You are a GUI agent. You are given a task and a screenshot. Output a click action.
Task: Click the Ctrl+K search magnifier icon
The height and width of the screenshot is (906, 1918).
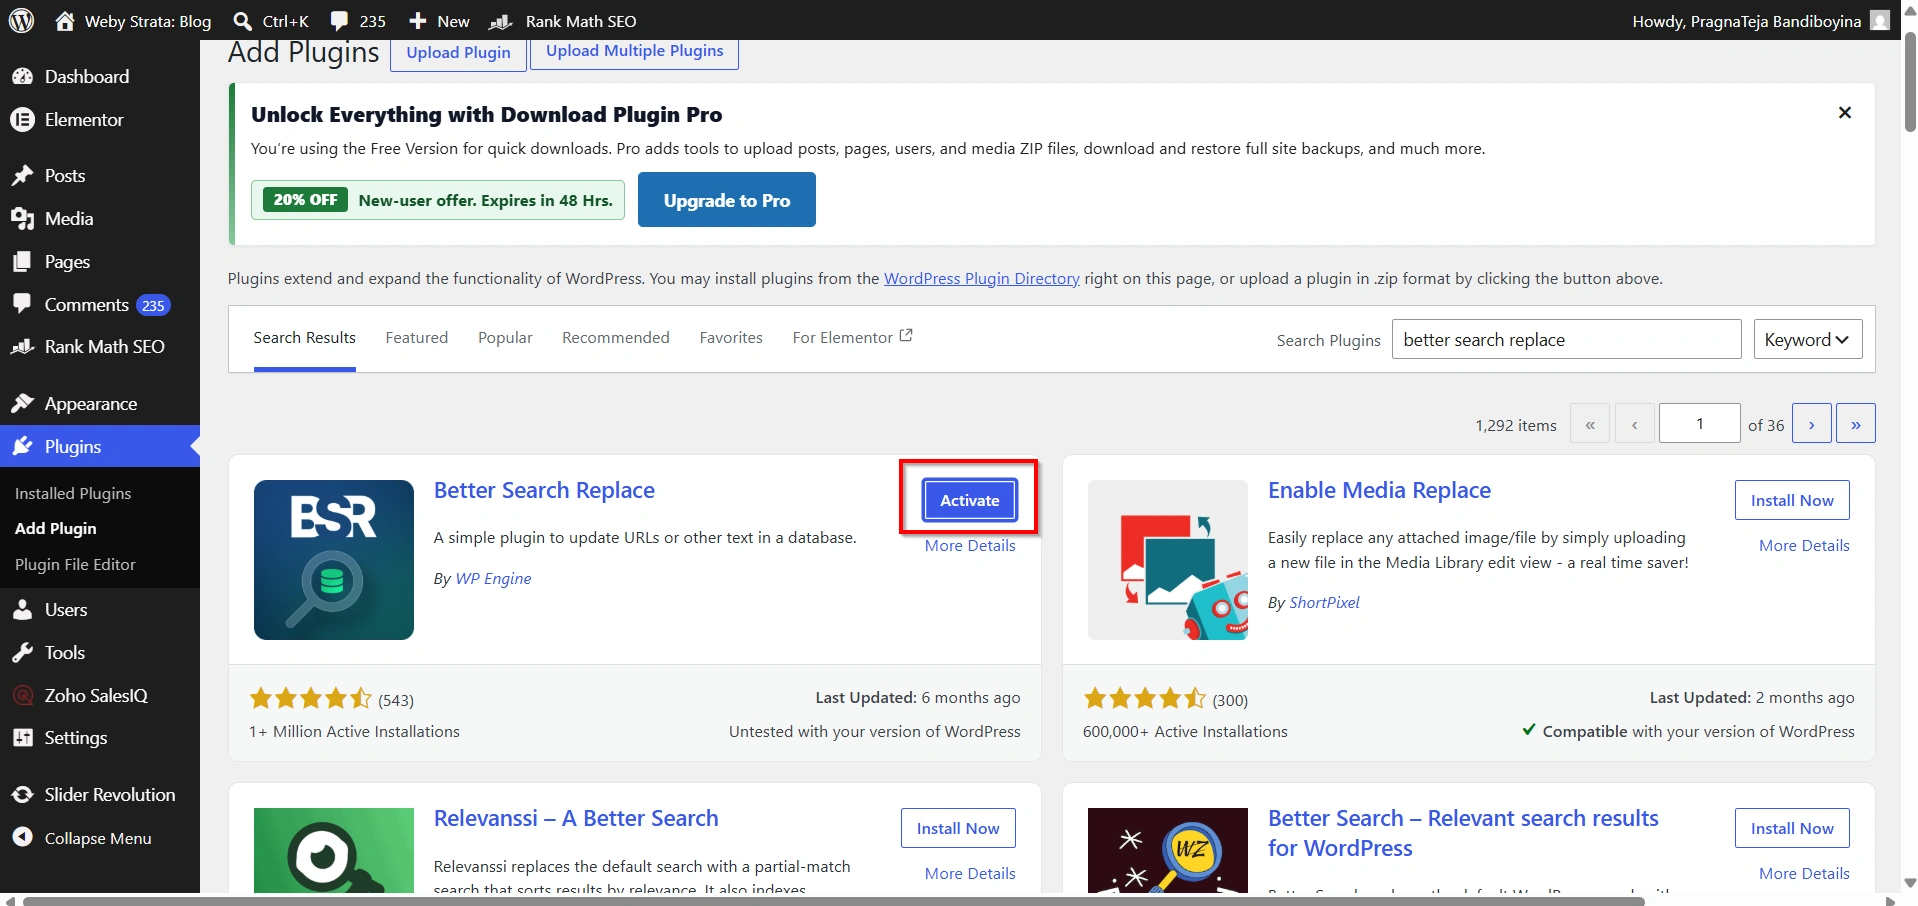[x=242, y=21]
